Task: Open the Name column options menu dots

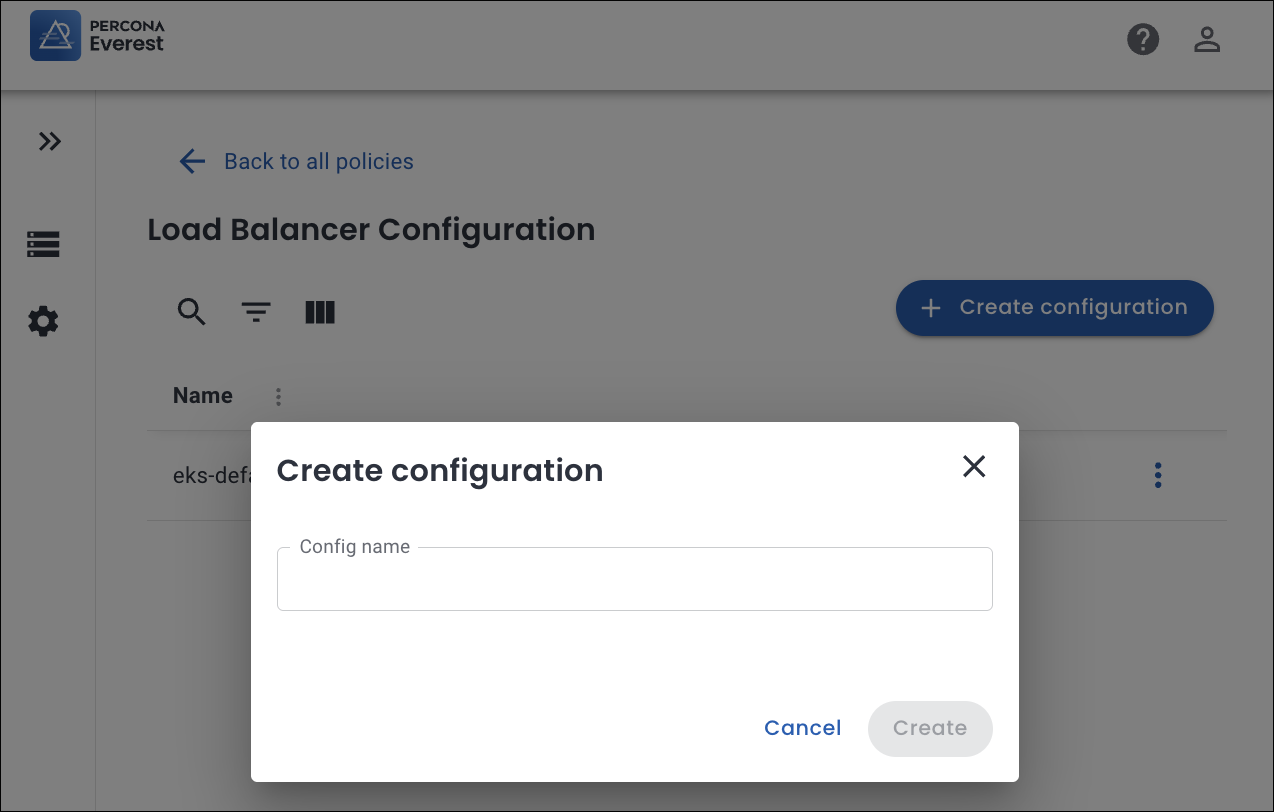Action: [278, 397]
